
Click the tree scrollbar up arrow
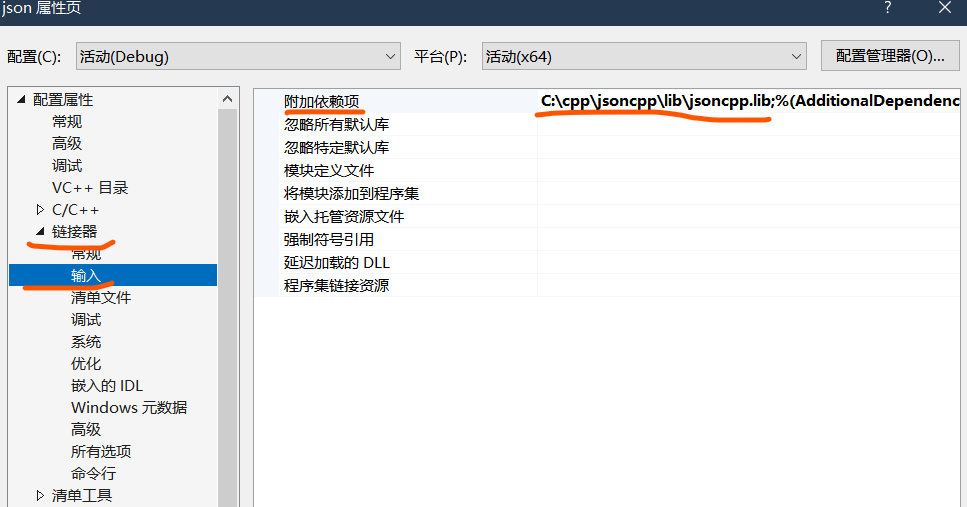coord(228,99)
